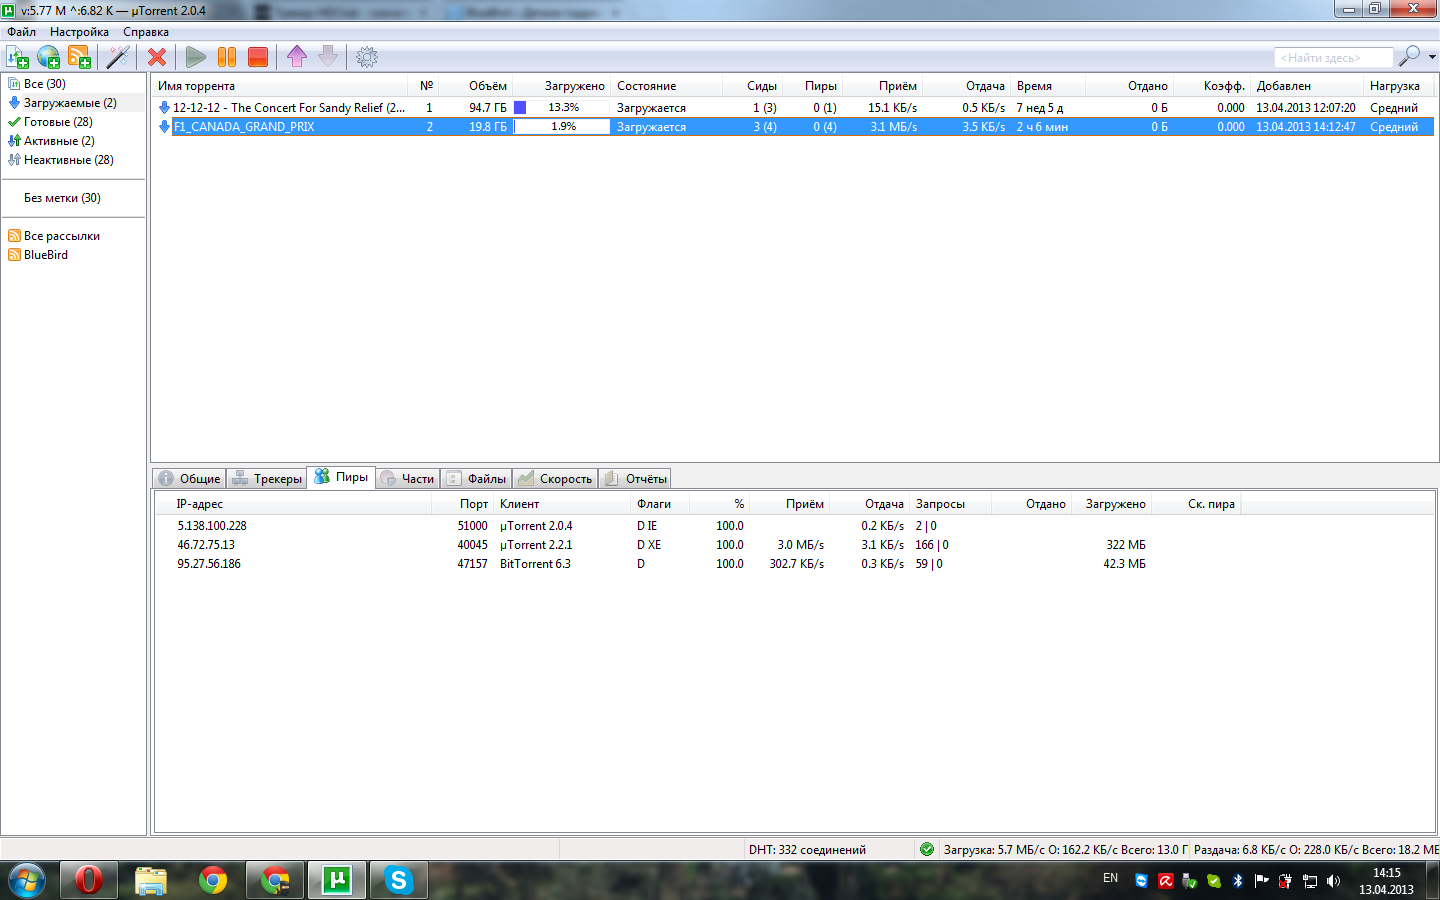Click the green Start torrent button
Screen dimensions: 1440x900
coord(196,57)
